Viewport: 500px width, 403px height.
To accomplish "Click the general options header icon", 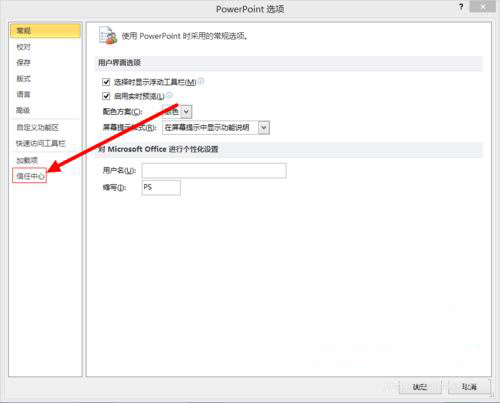I will 108,35.
